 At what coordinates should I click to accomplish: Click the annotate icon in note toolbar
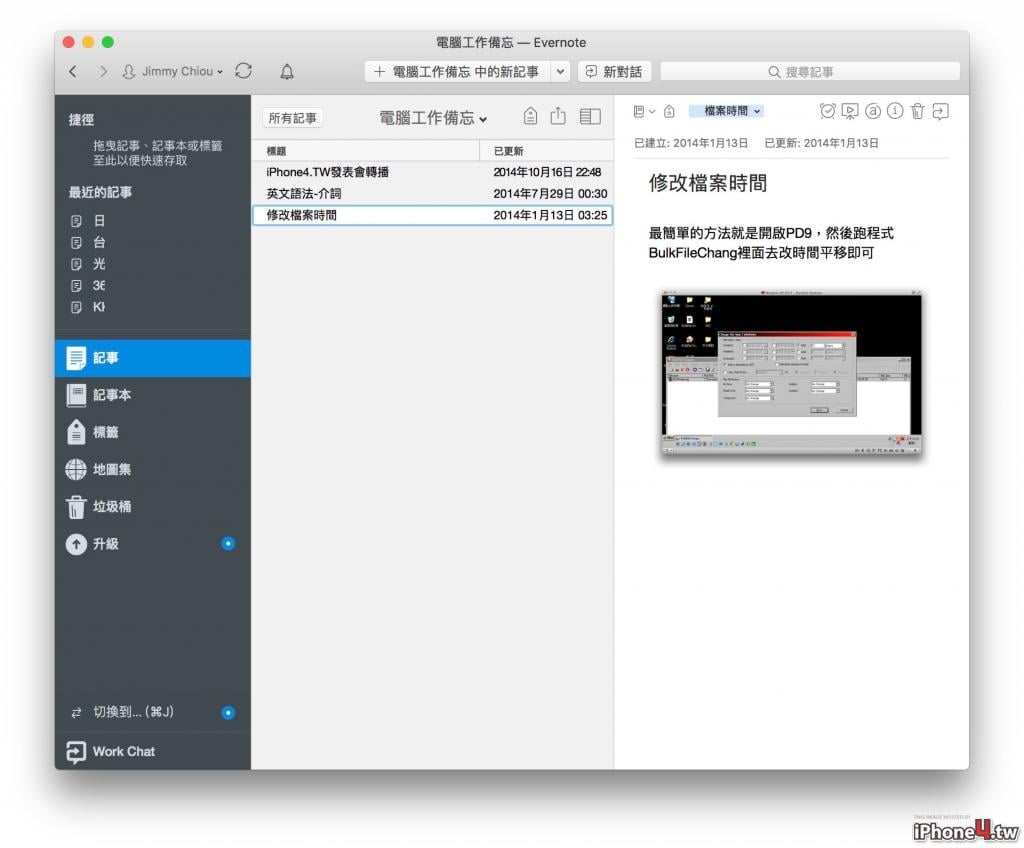tap(872, 111)
